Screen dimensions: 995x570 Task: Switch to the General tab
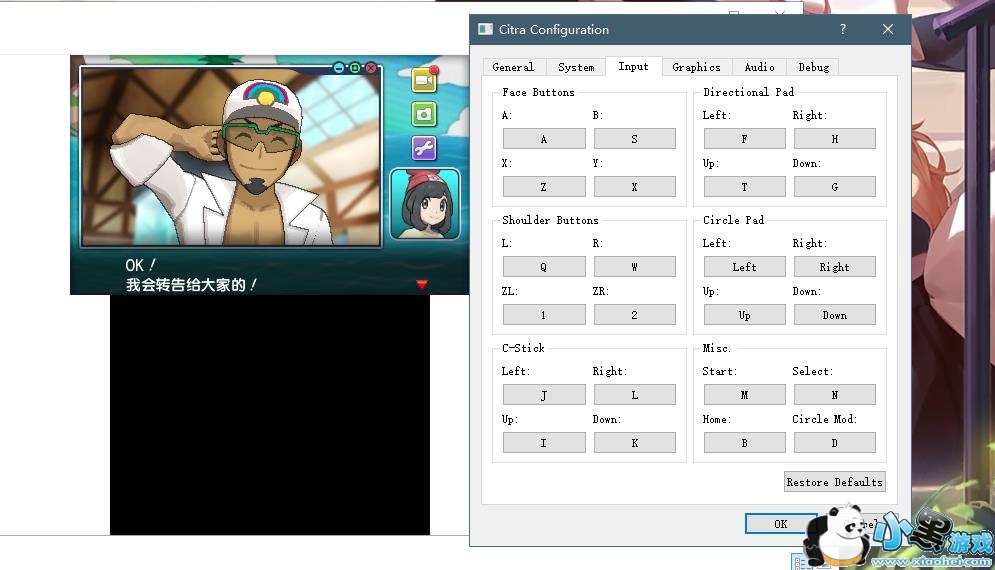pyautogui.click(x=513, y=67)
